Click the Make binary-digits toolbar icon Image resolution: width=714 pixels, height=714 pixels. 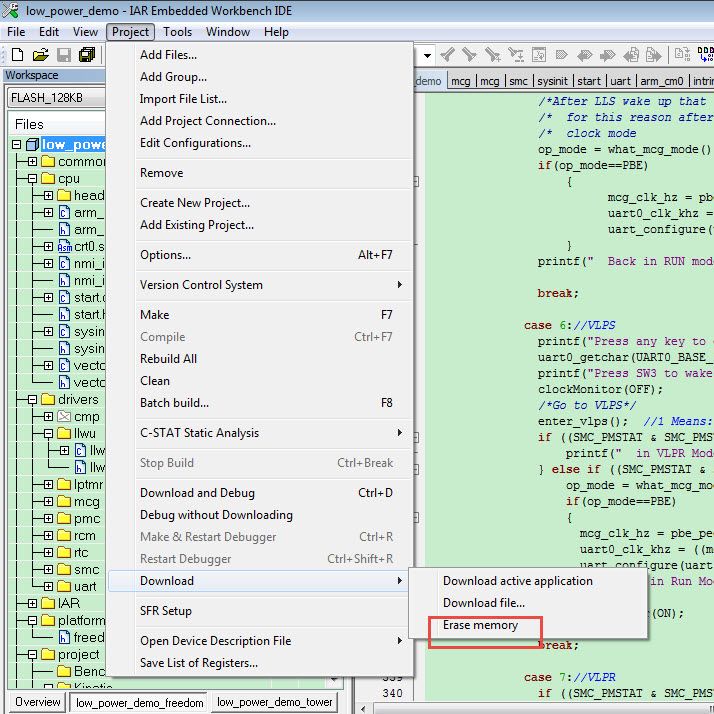click(x=706, y=55)
